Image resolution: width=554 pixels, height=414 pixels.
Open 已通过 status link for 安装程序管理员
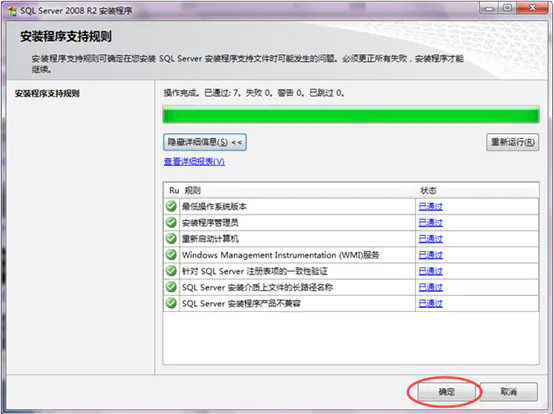[x=430, y=223]
